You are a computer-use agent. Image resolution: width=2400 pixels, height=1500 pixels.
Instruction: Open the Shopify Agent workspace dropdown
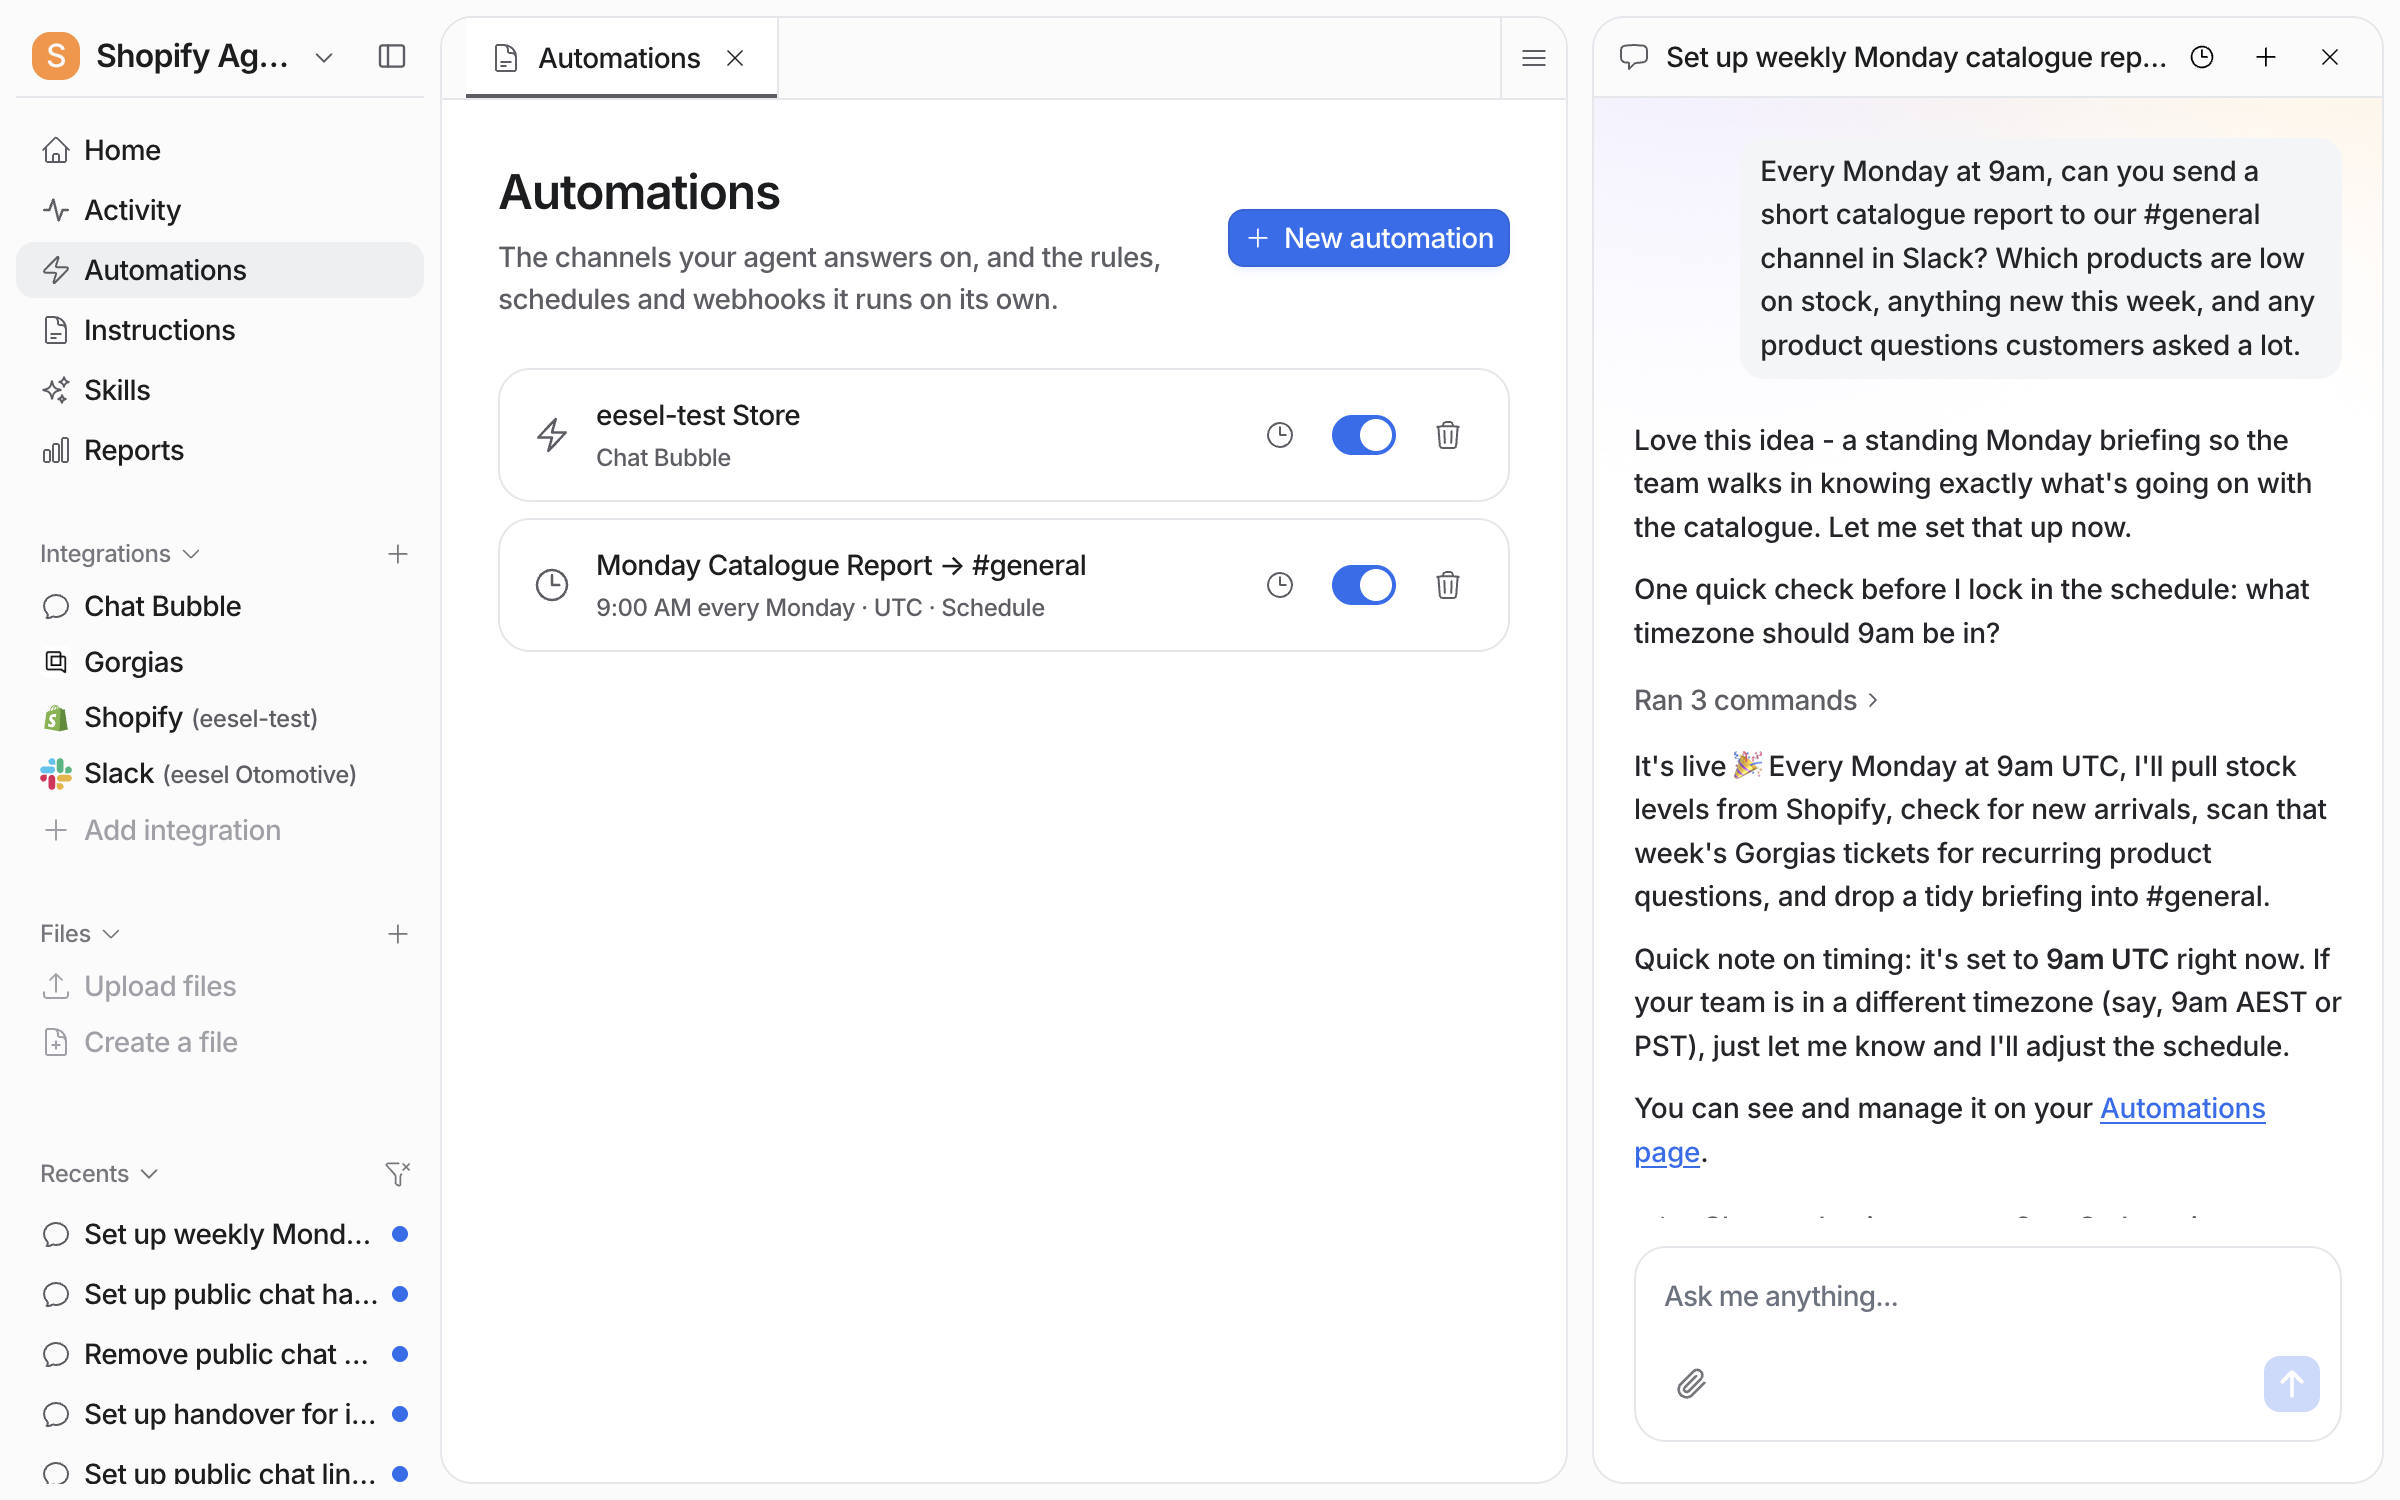[x=323, y=58]
